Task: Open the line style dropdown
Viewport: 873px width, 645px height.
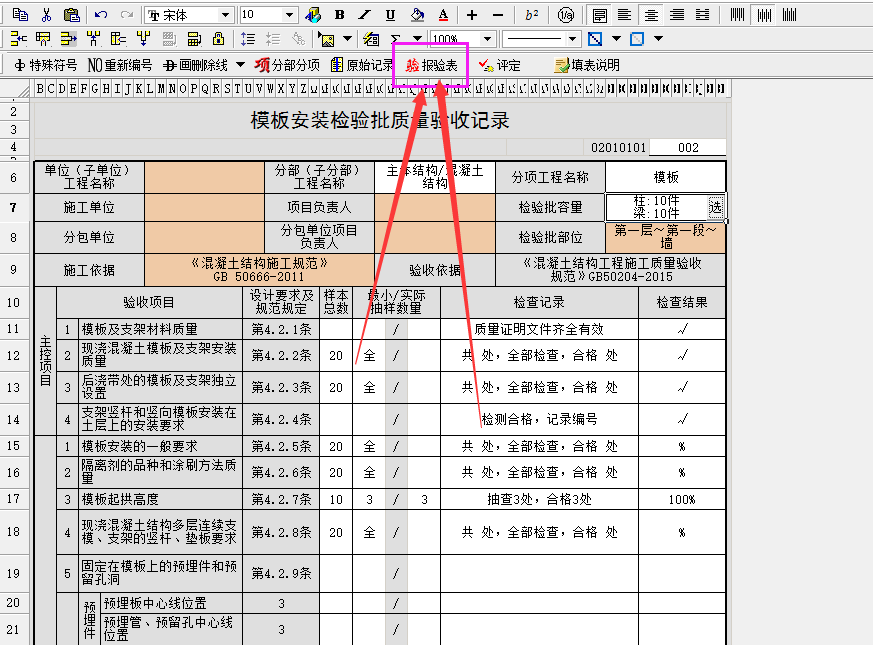Action: [573, 39]
